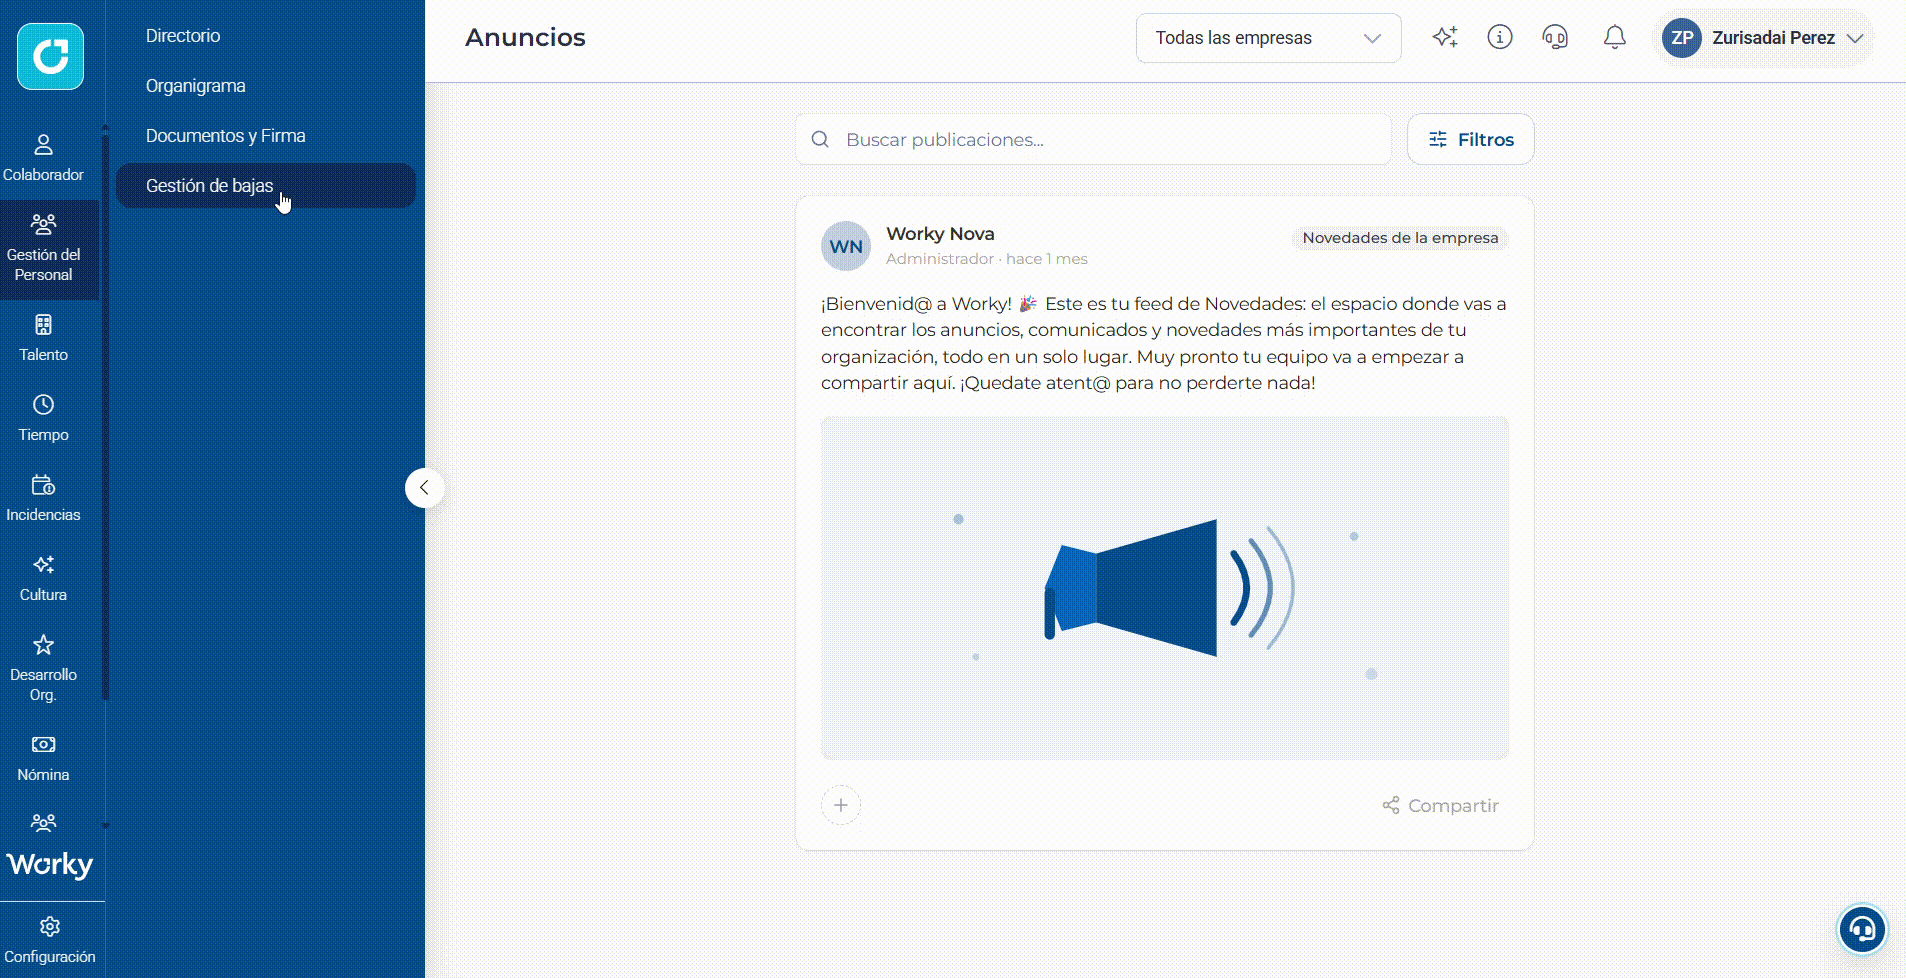1906x978 pixels.
Task: Open Configuración gear settings
Action: [50, 940]
